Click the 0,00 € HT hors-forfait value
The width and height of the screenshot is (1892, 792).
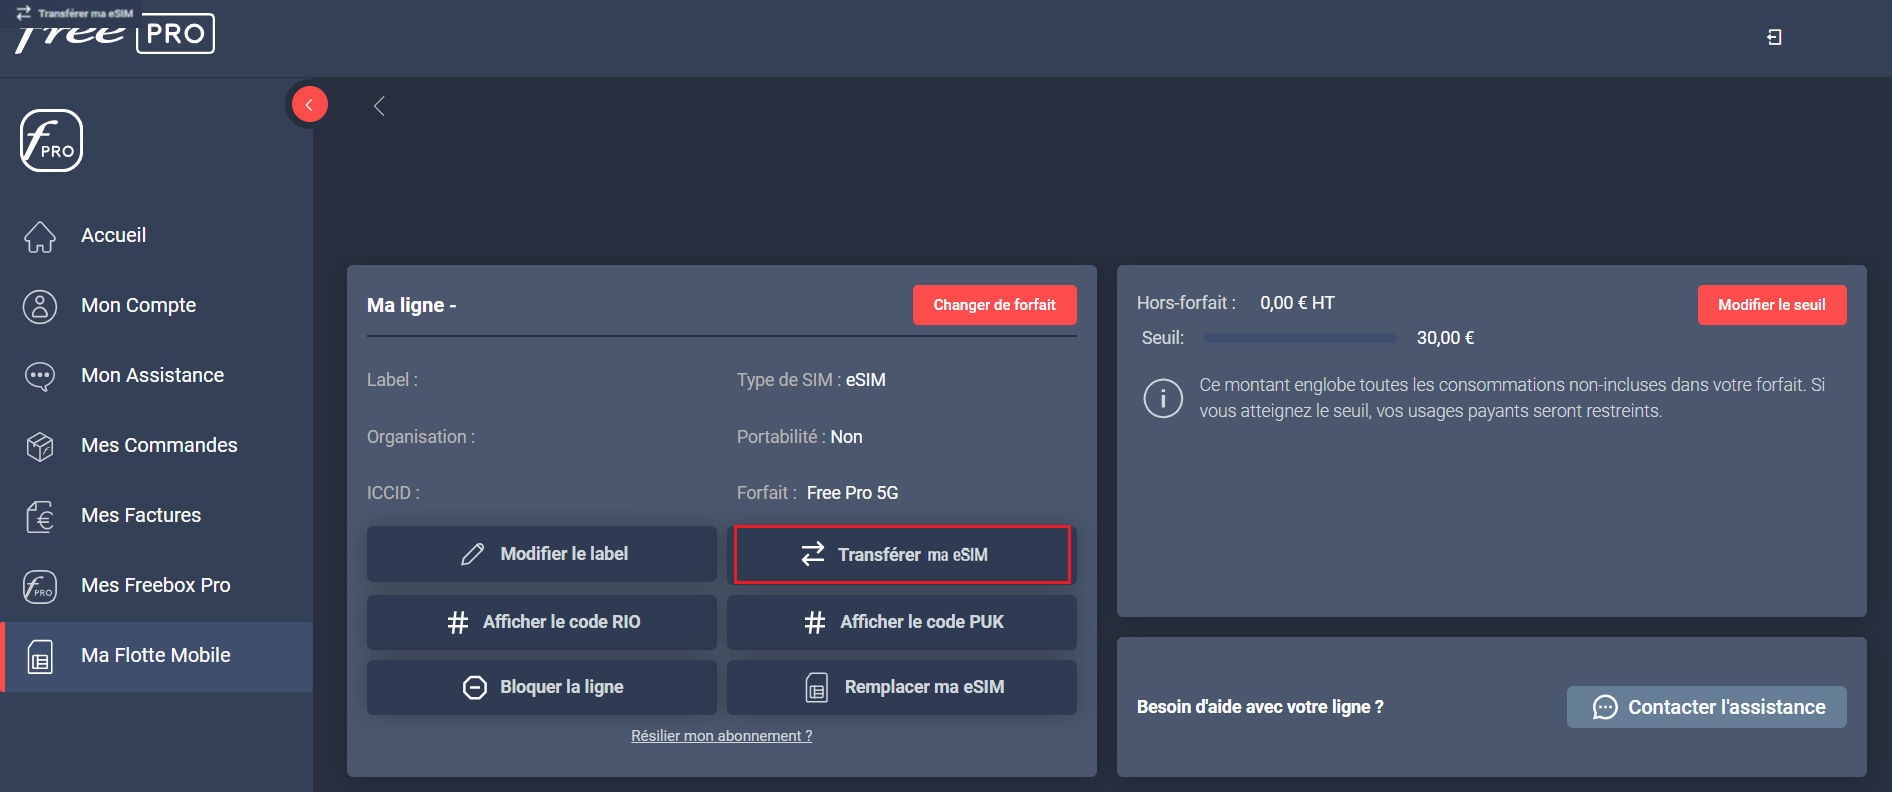(1297, 303)
